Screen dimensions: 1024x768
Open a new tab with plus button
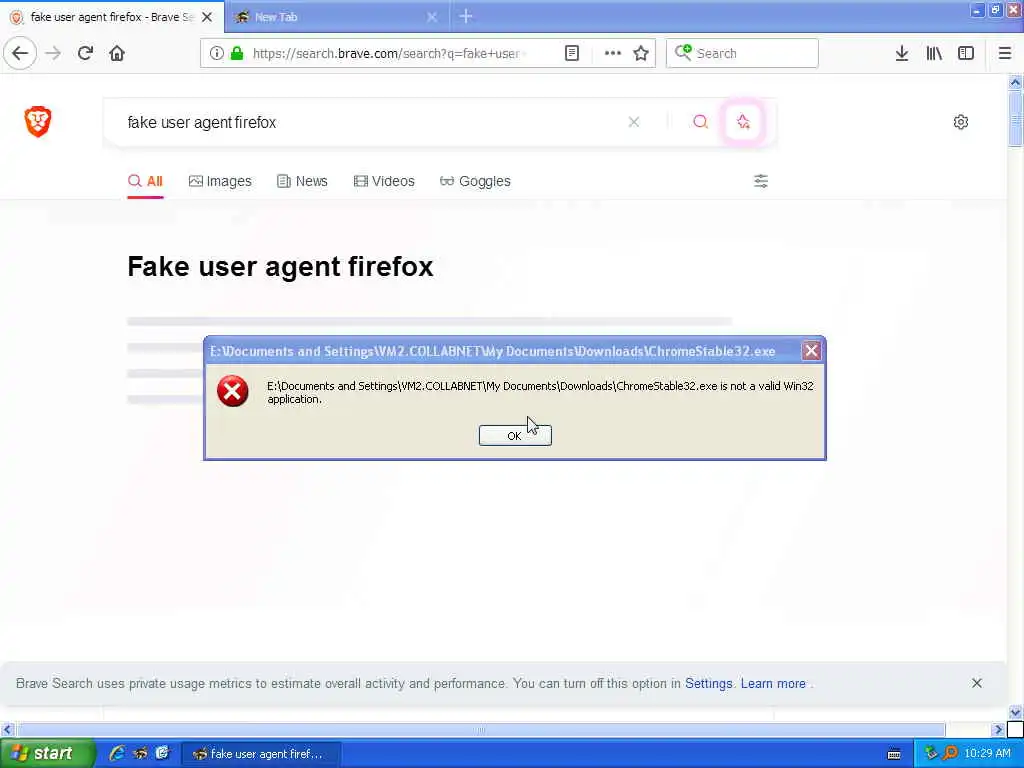tap(466, 16)
